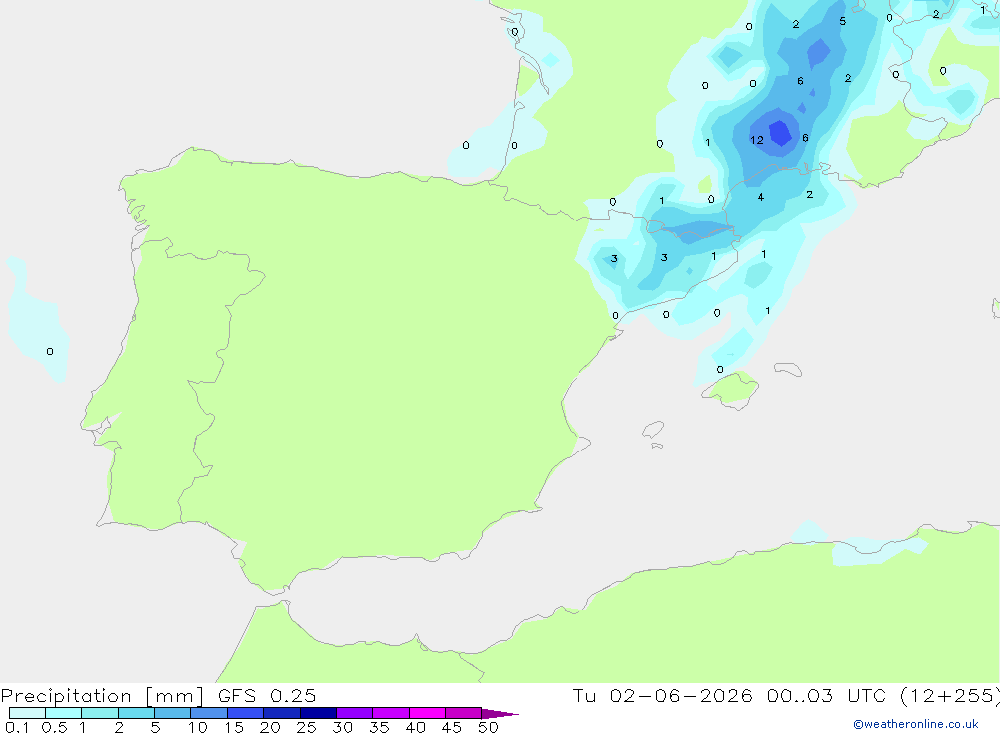Click the 'Precipitation [mm]' title text

pos(103,696)
